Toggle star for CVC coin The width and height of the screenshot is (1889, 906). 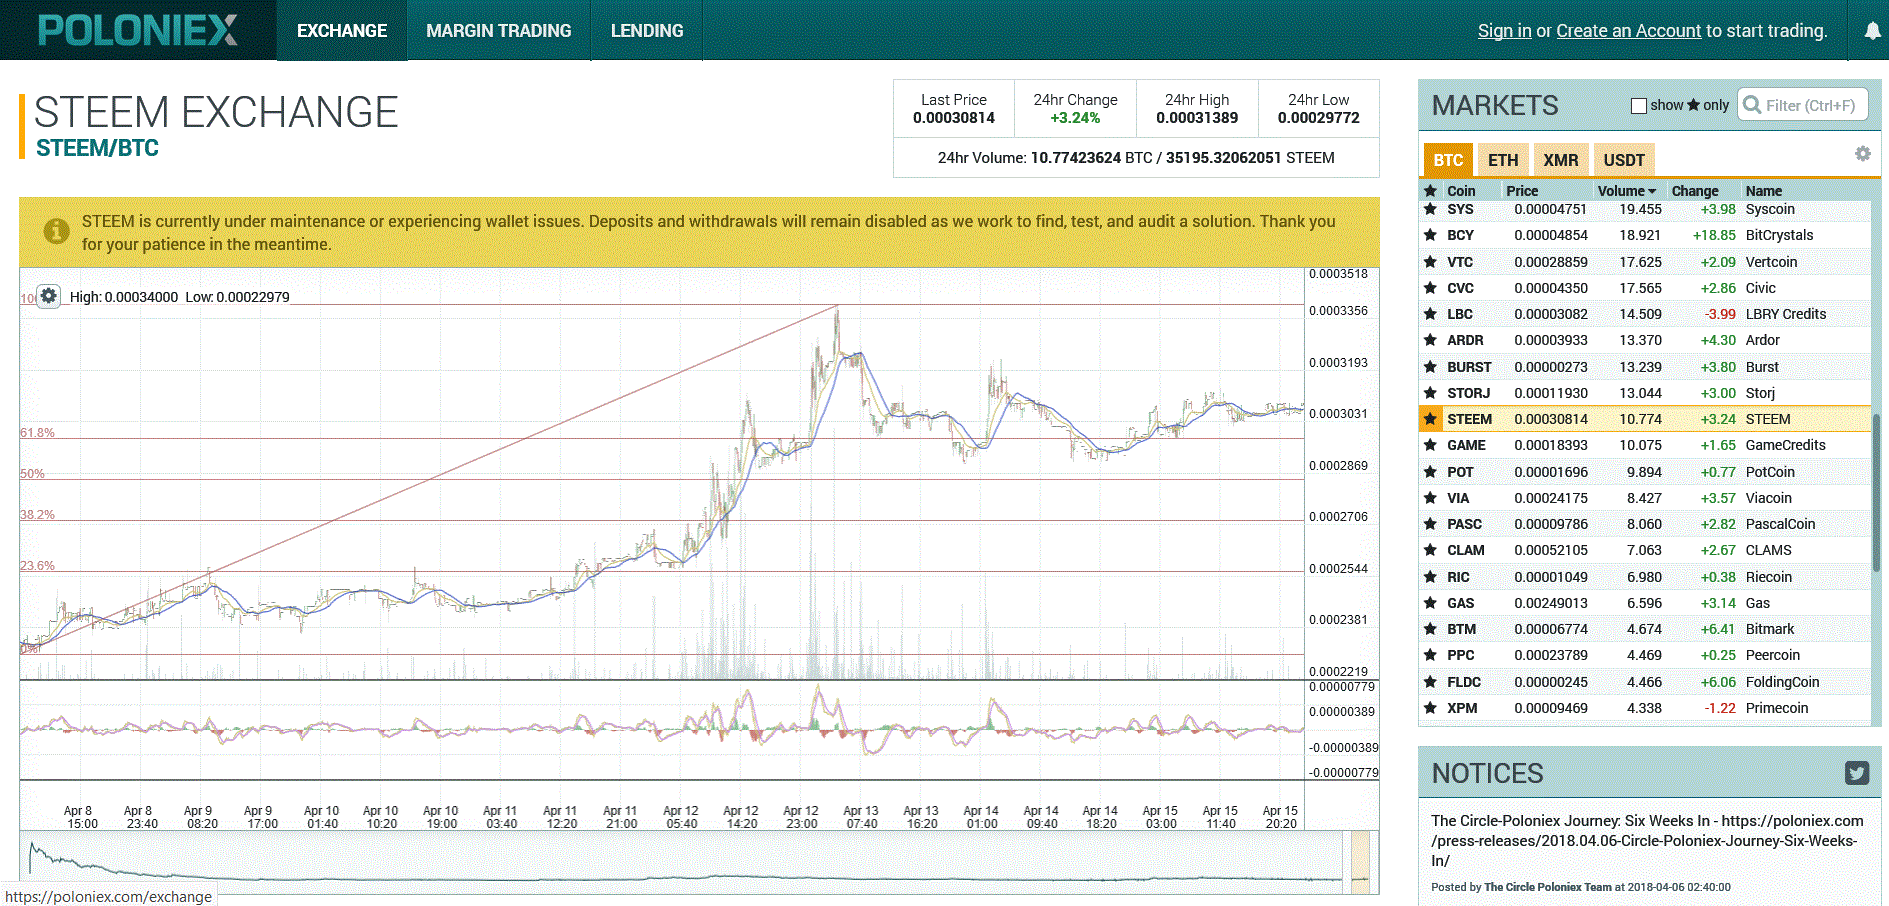tap(1430, 288)
